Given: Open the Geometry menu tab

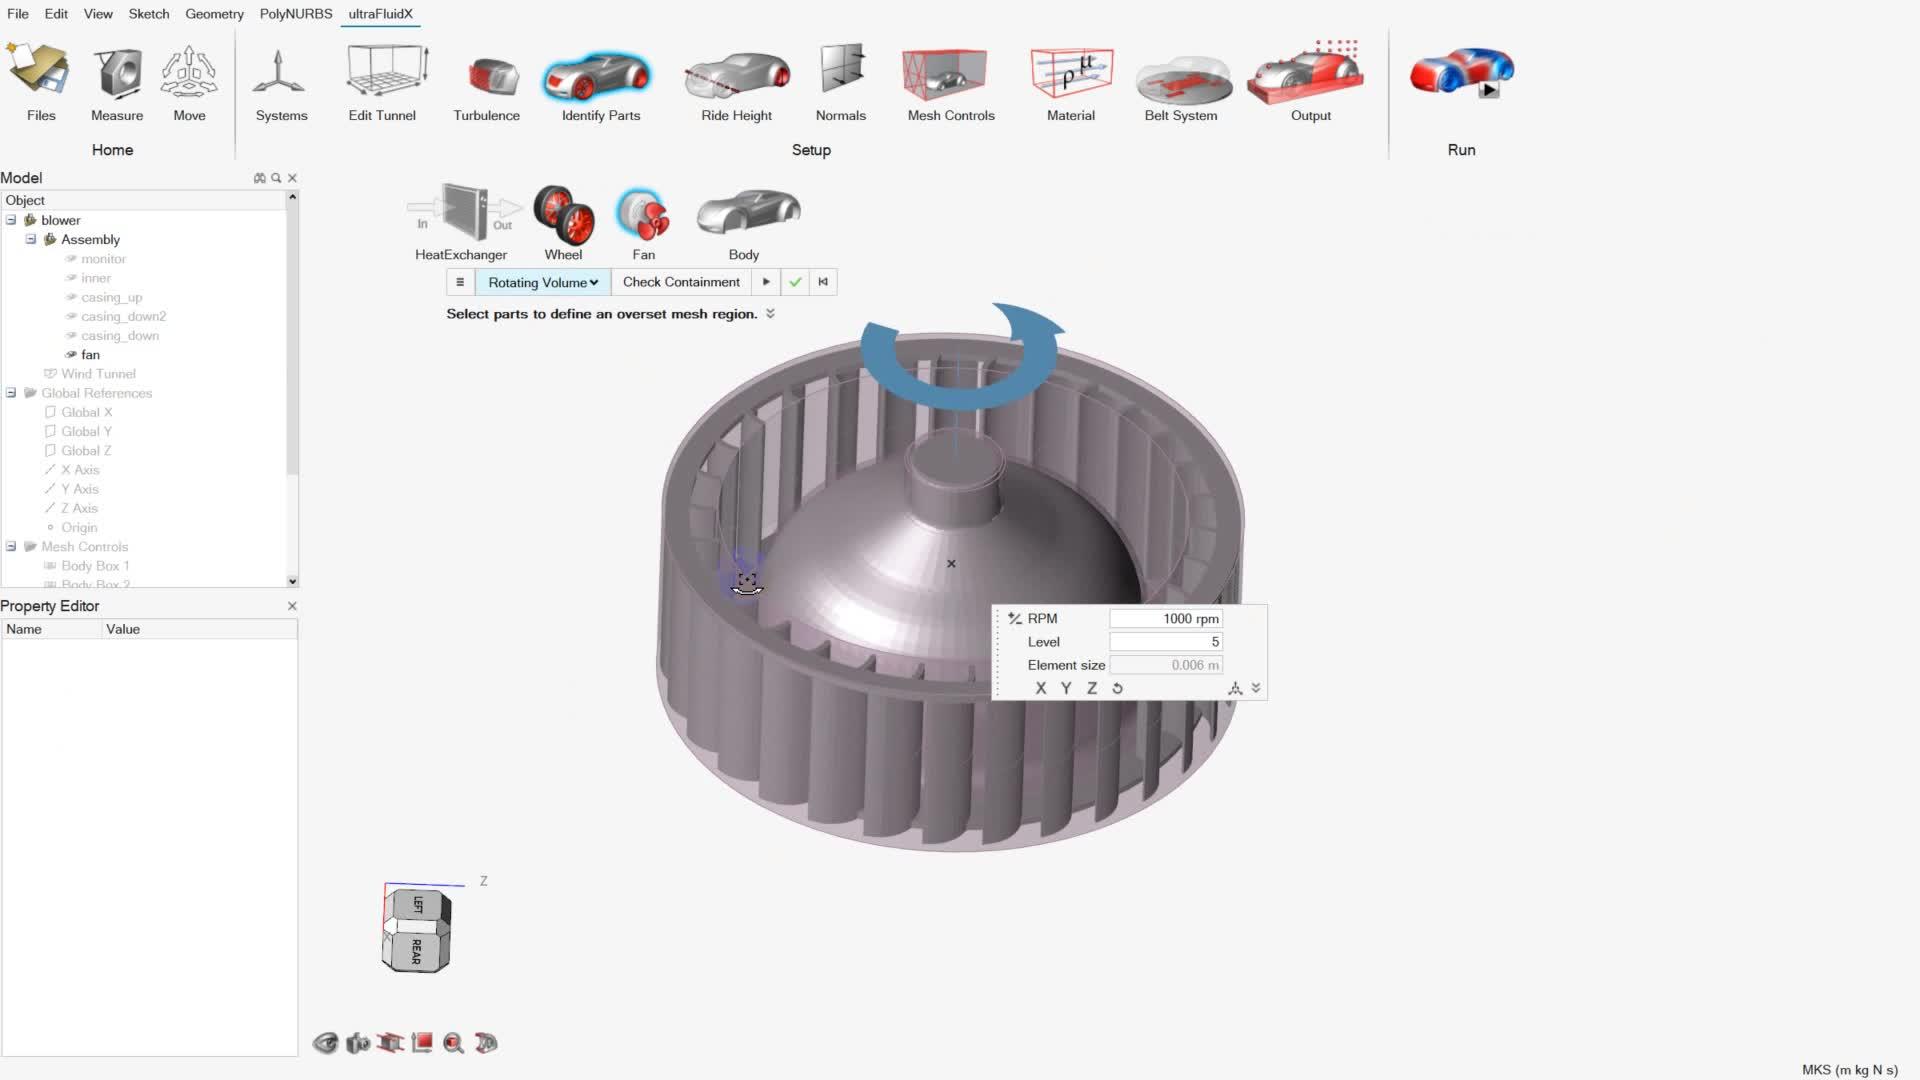Looking at the screenshot, I should [214, 14].
